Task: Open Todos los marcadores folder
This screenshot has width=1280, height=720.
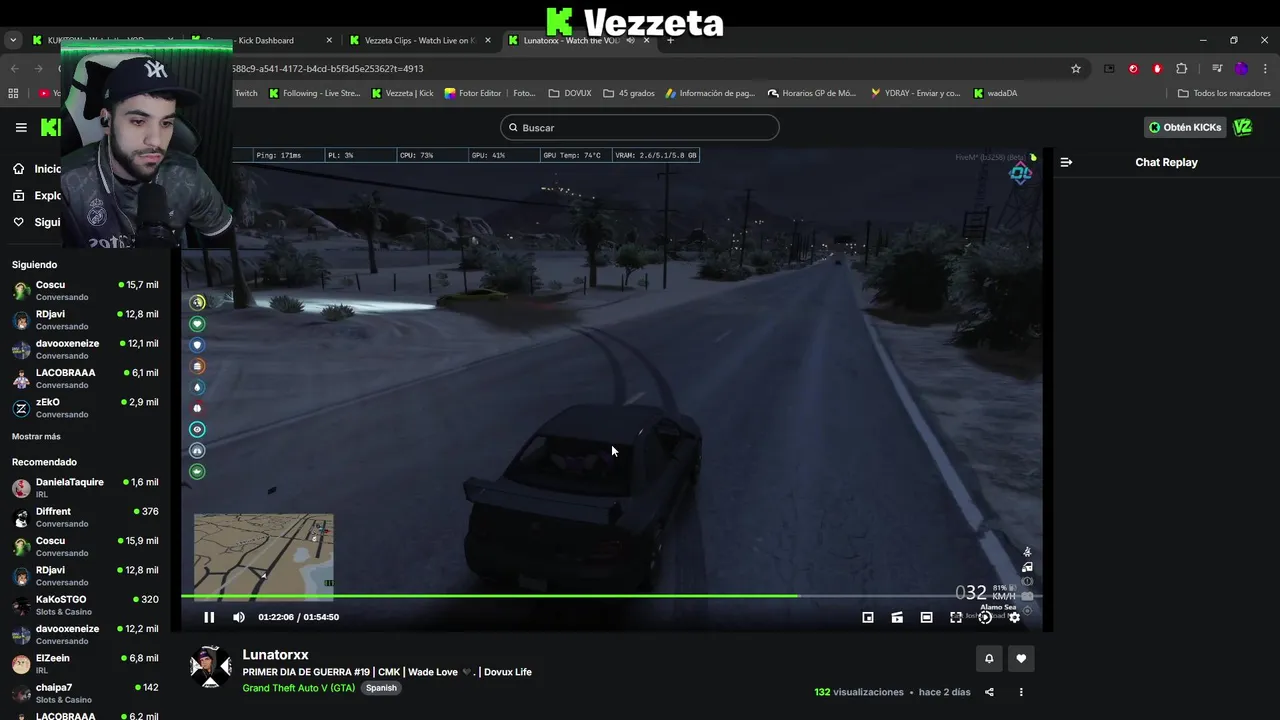Action: 1224,93
